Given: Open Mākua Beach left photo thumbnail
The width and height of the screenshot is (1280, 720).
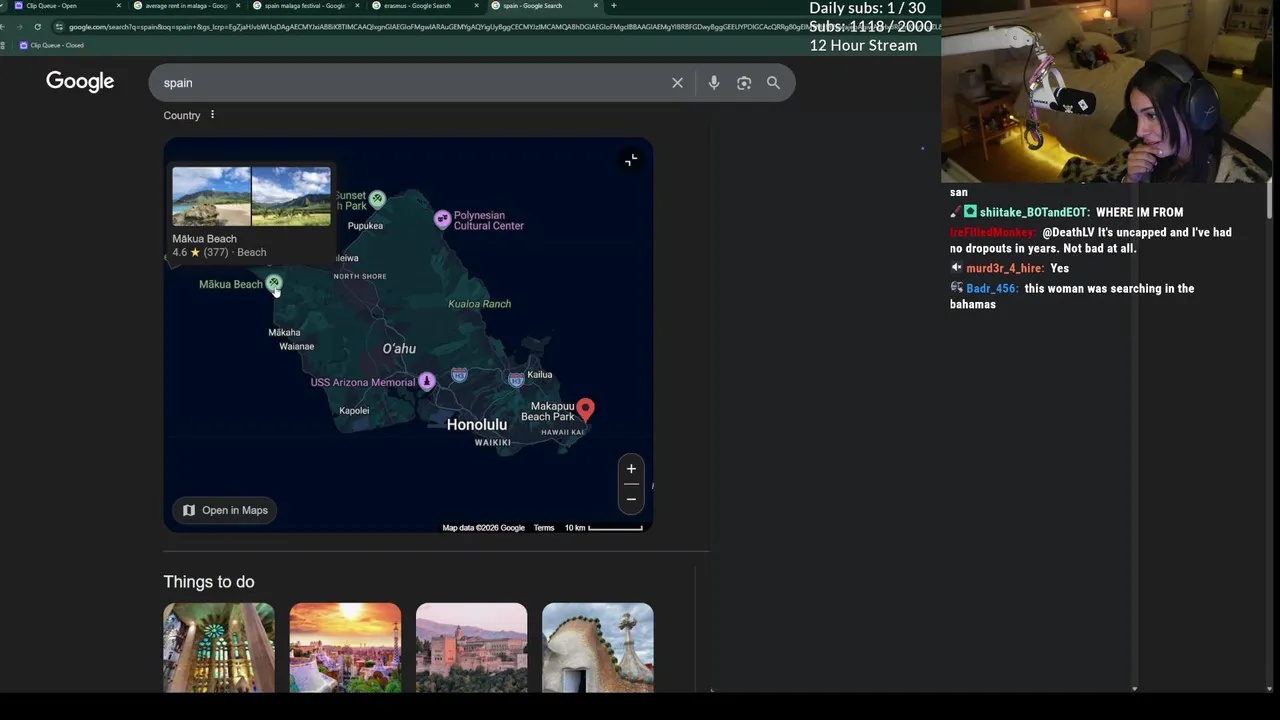Looking at the screenshot, I should (211, 197).
